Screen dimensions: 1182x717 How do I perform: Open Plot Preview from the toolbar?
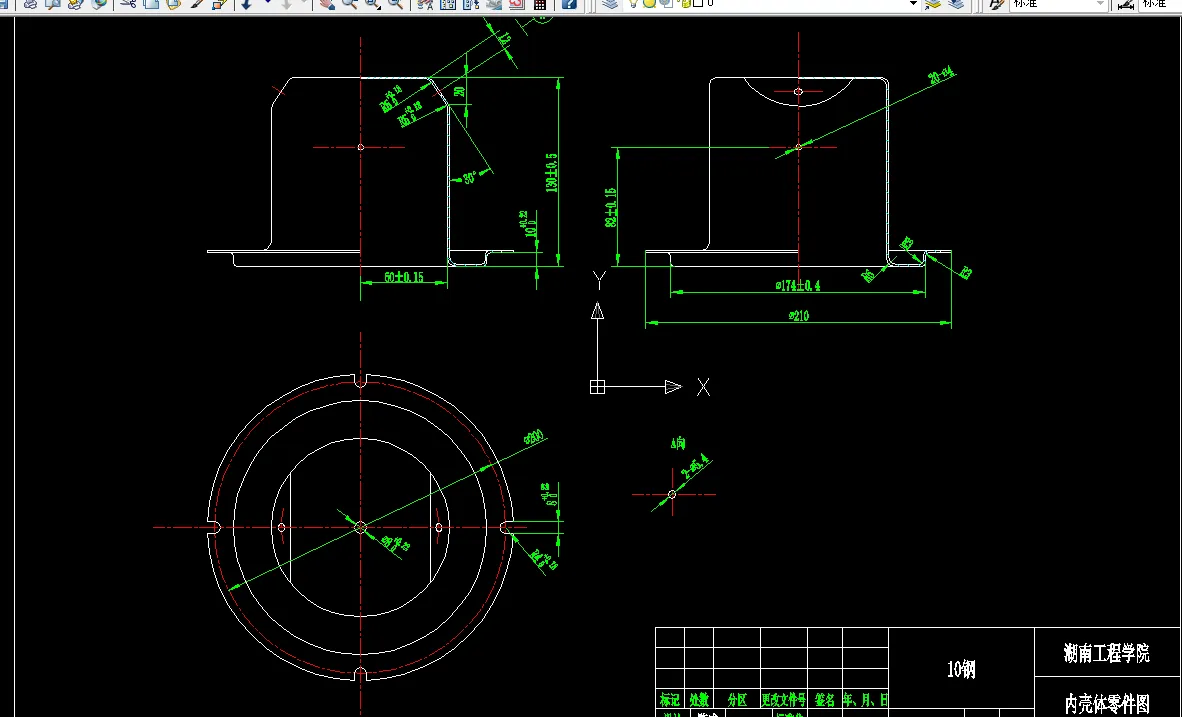click(x=53, y=4)
